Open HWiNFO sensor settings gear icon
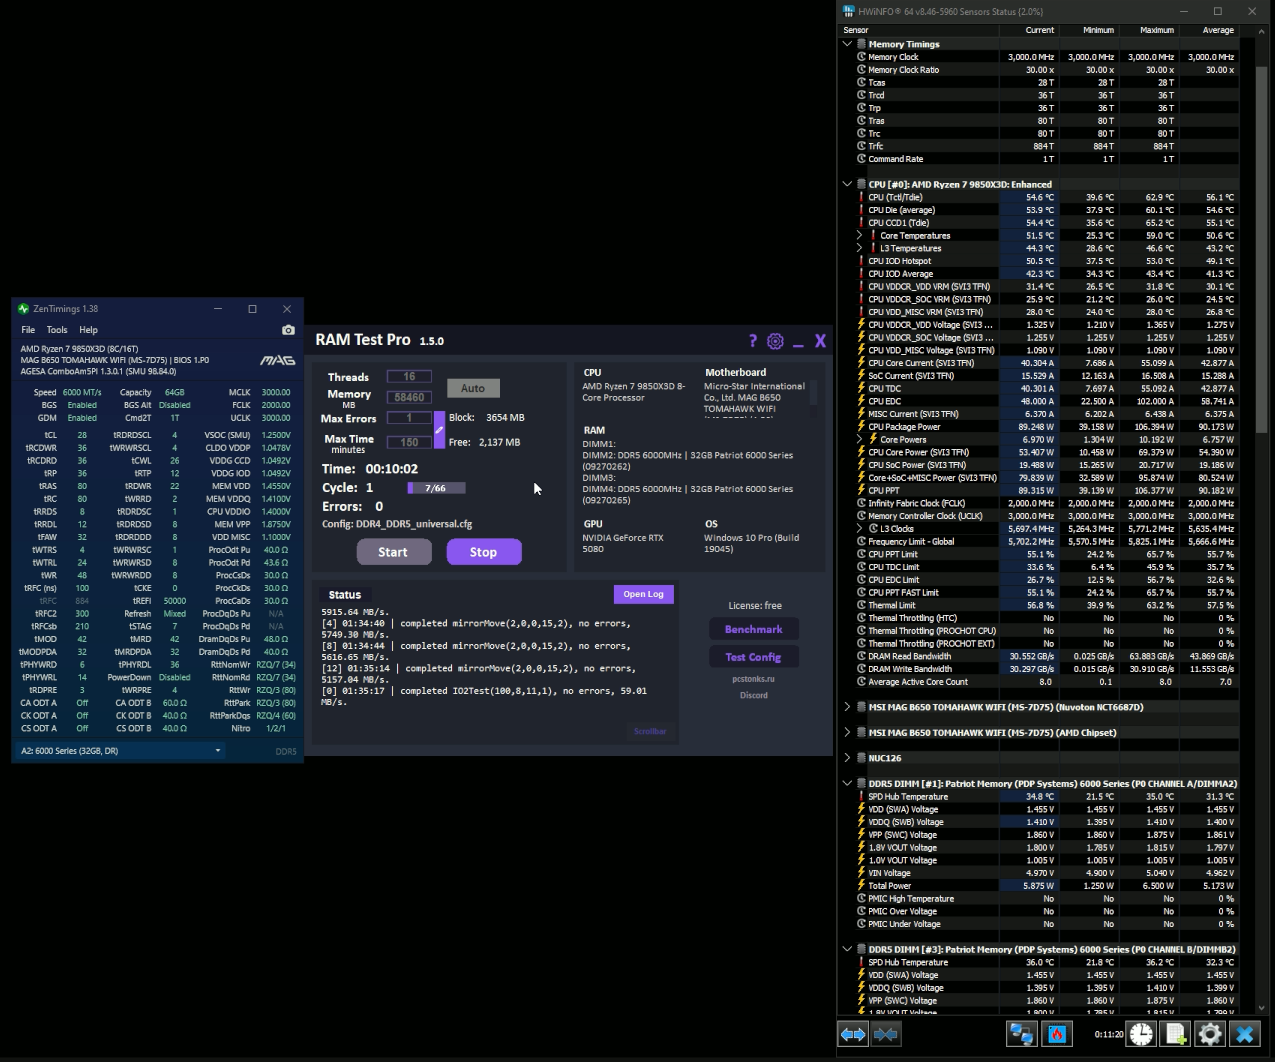Viewport: 1275px width, 1062px height. 1210,1034
